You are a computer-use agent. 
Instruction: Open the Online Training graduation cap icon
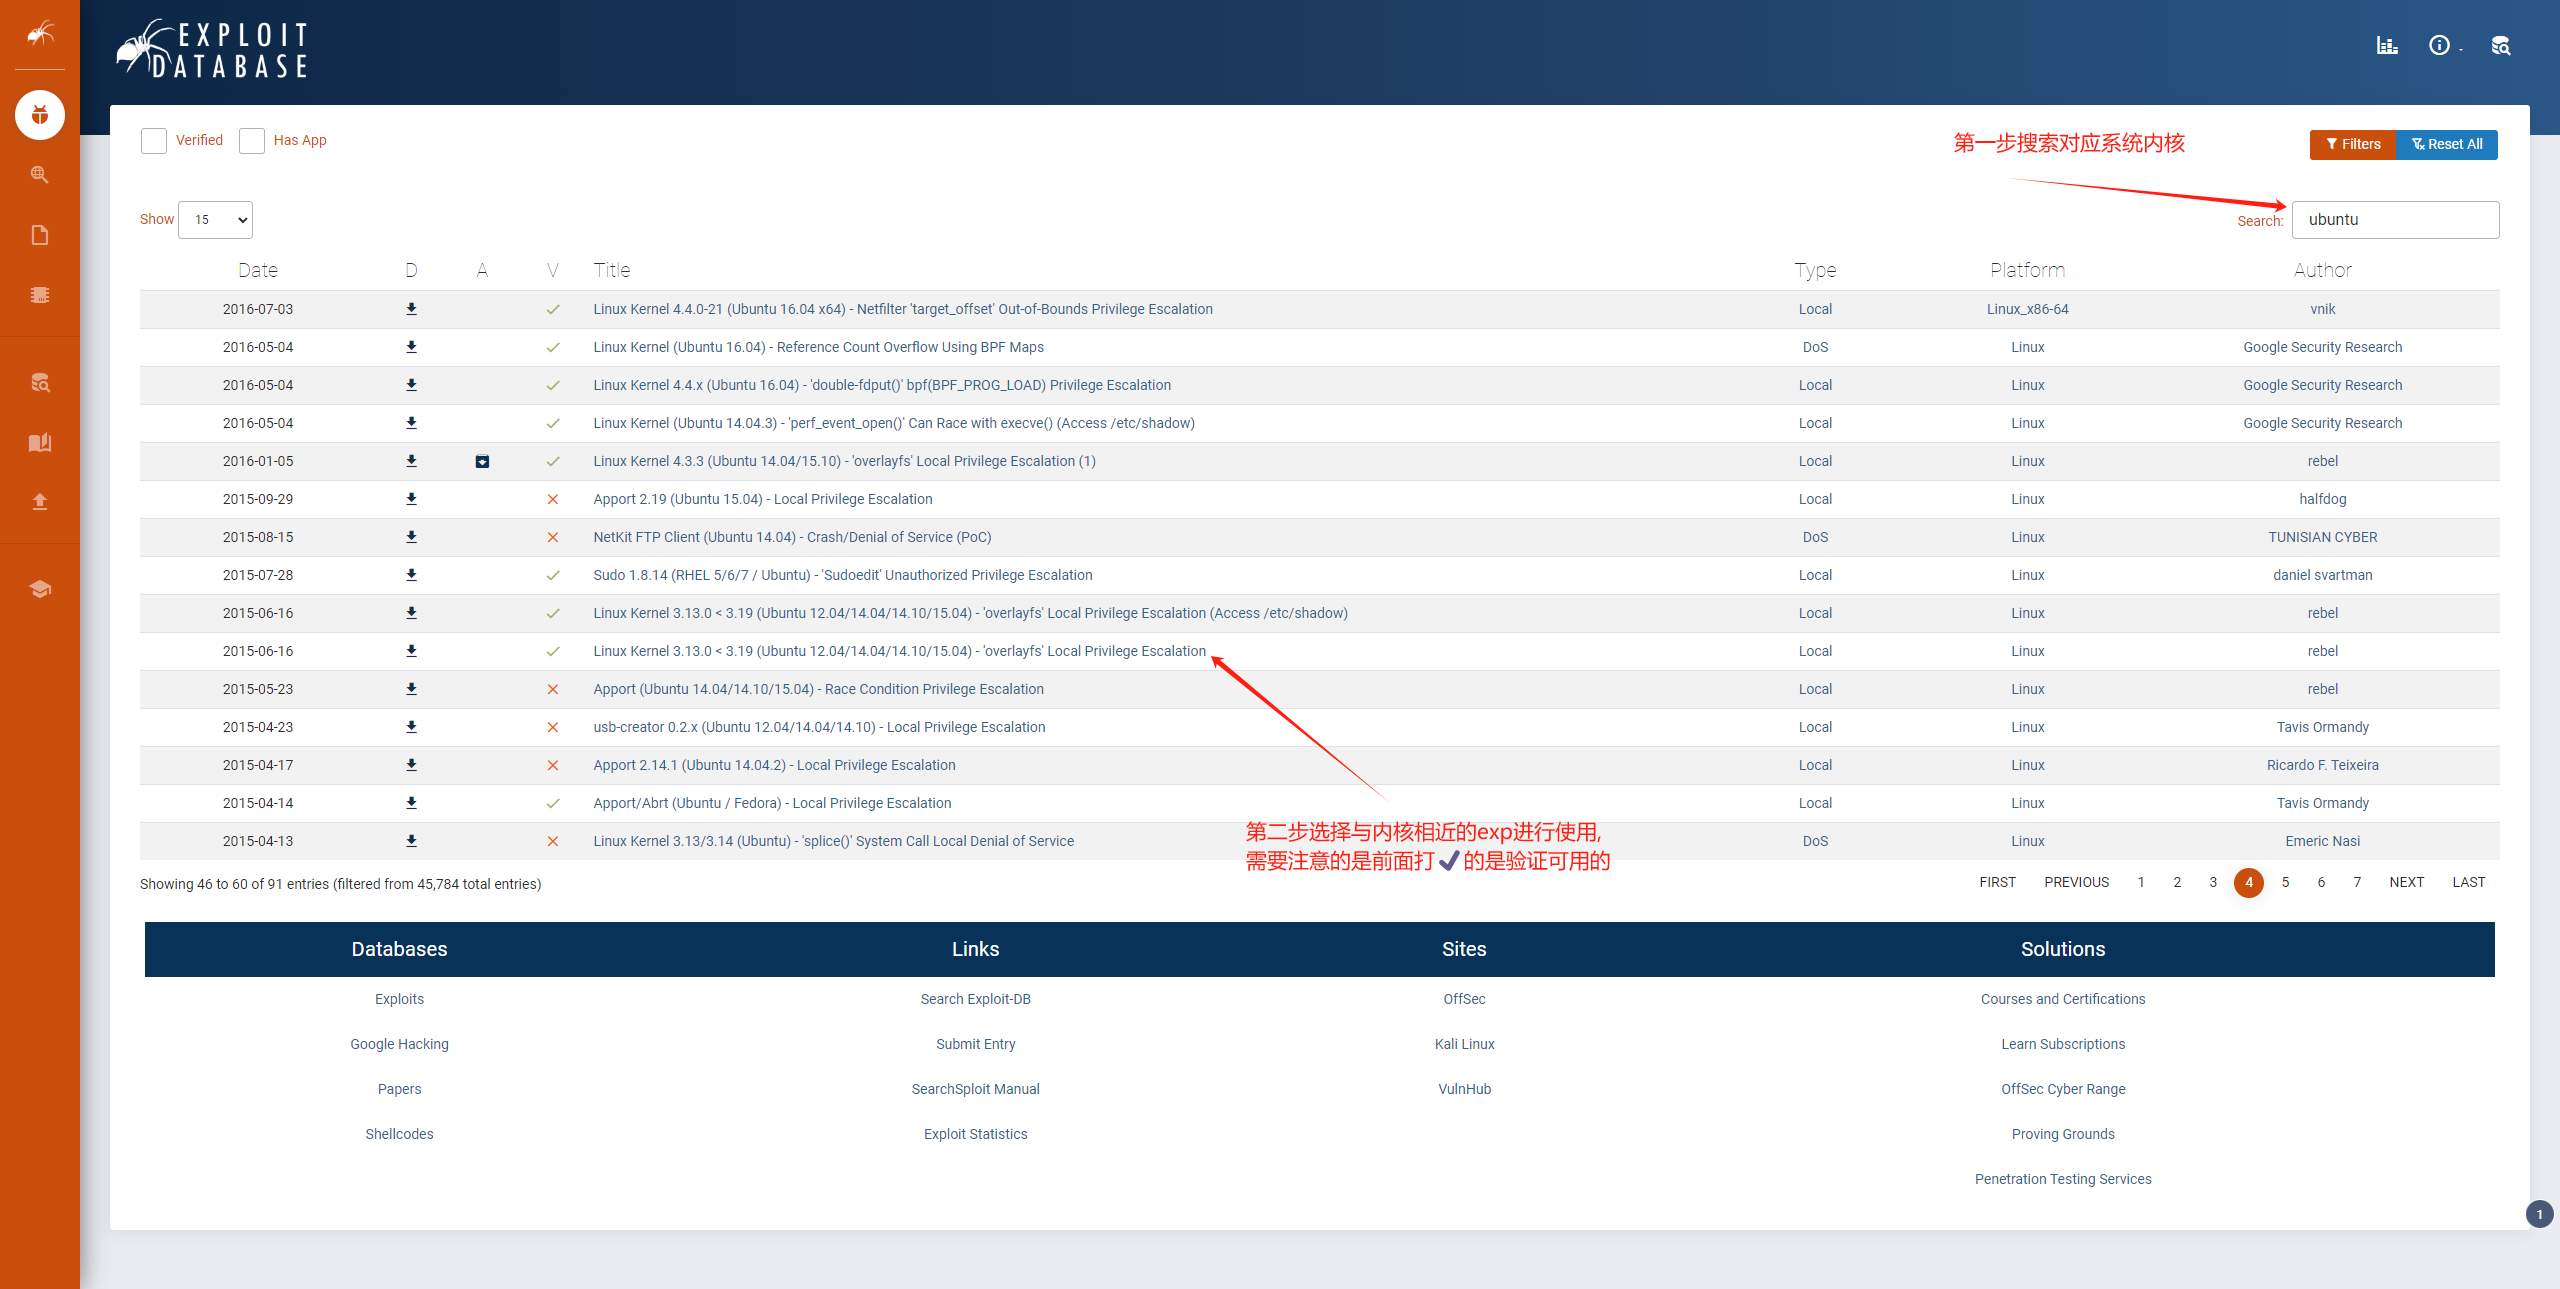pos(40,589)
